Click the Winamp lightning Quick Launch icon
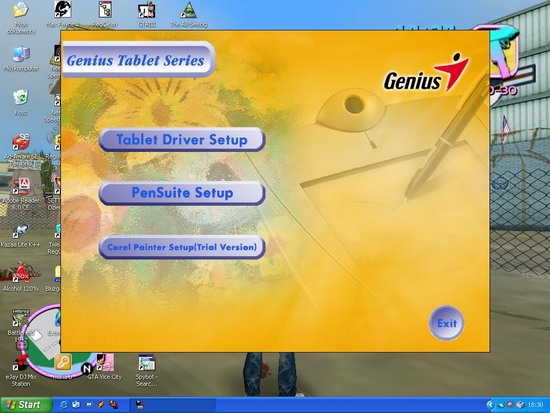The image size is (550, 413). [101, 405]
